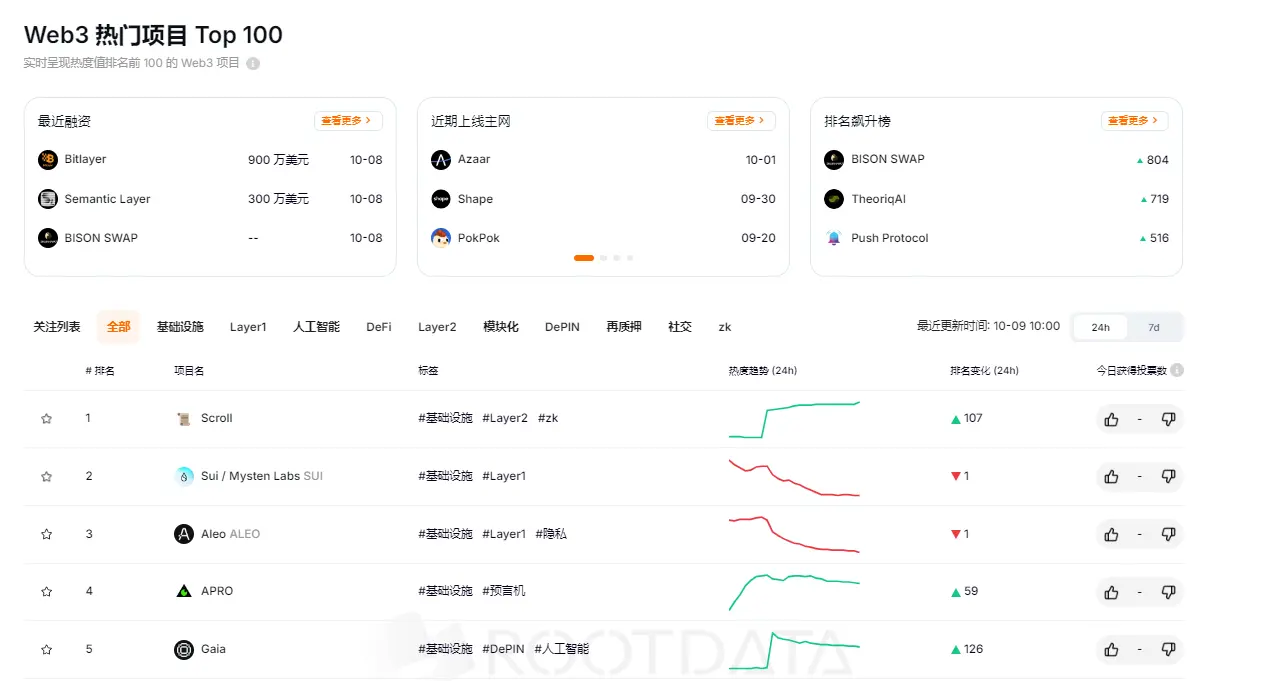Downvote Gaia with the thumbs-down icon
Viewport: 1263px width, 681px height.
tap(1168, 649)
